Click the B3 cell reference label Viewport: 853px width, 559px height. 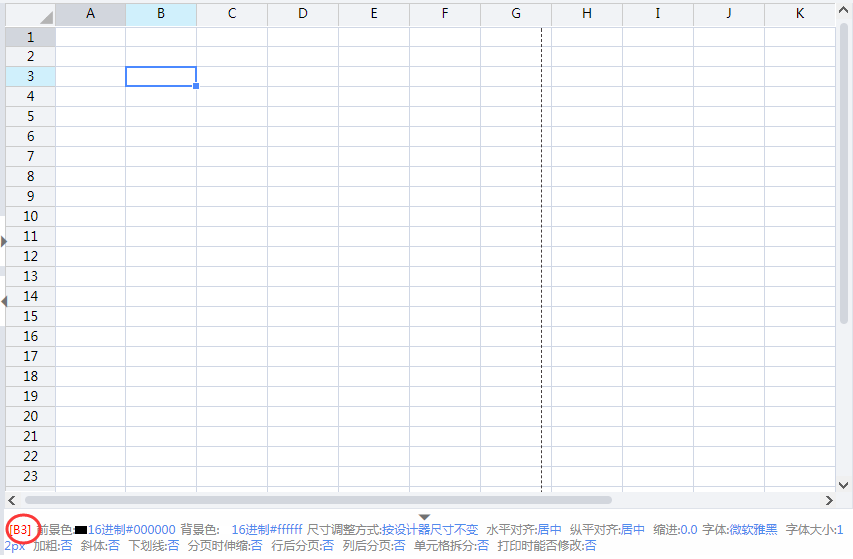coord(20,529)
